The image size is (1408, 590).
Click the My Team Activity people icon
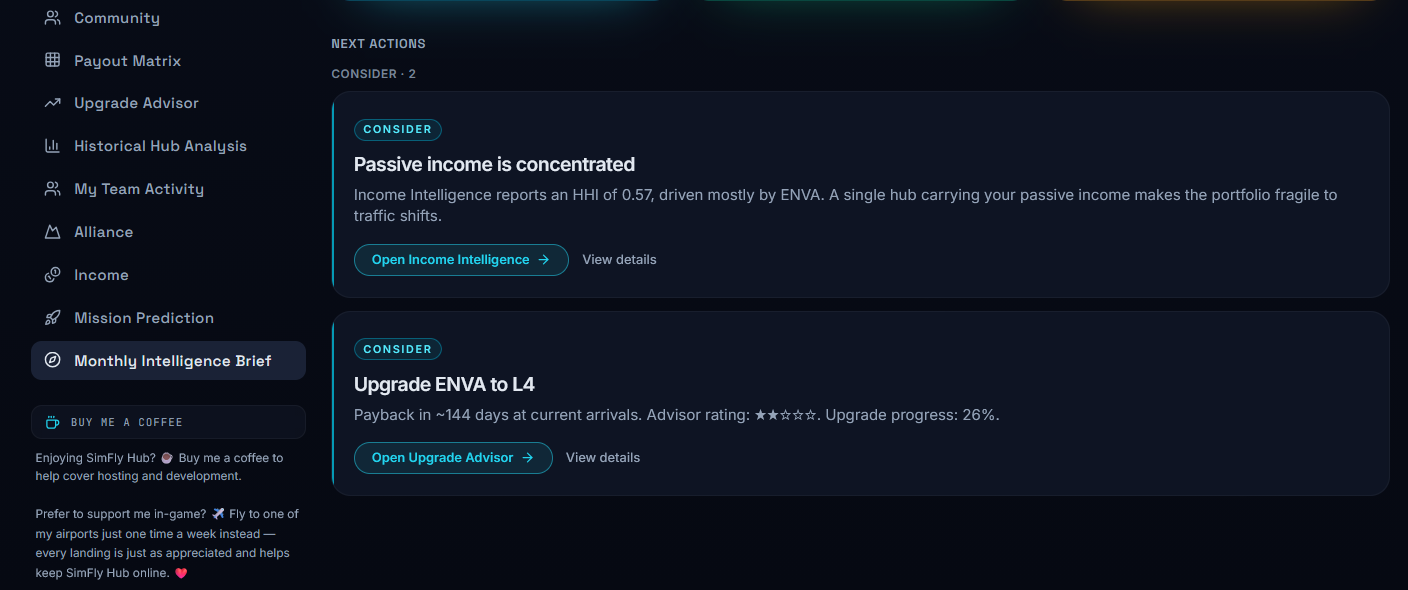[53, 189]
